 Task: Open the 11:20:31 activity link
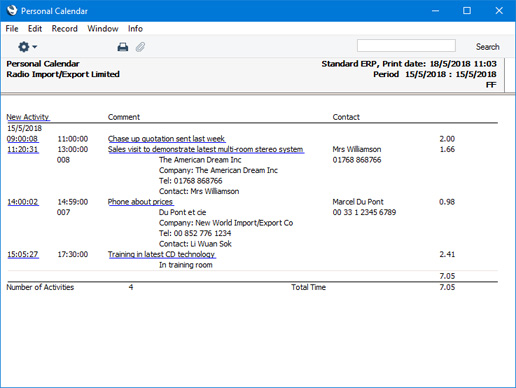pos(23,149)
